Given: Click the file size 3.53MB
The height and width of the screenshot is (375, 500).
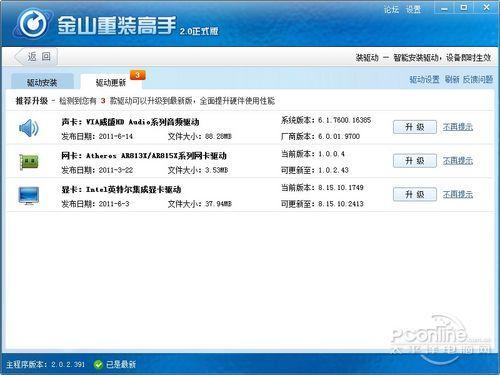Looking at the screenshot, I should pos(217,170).
